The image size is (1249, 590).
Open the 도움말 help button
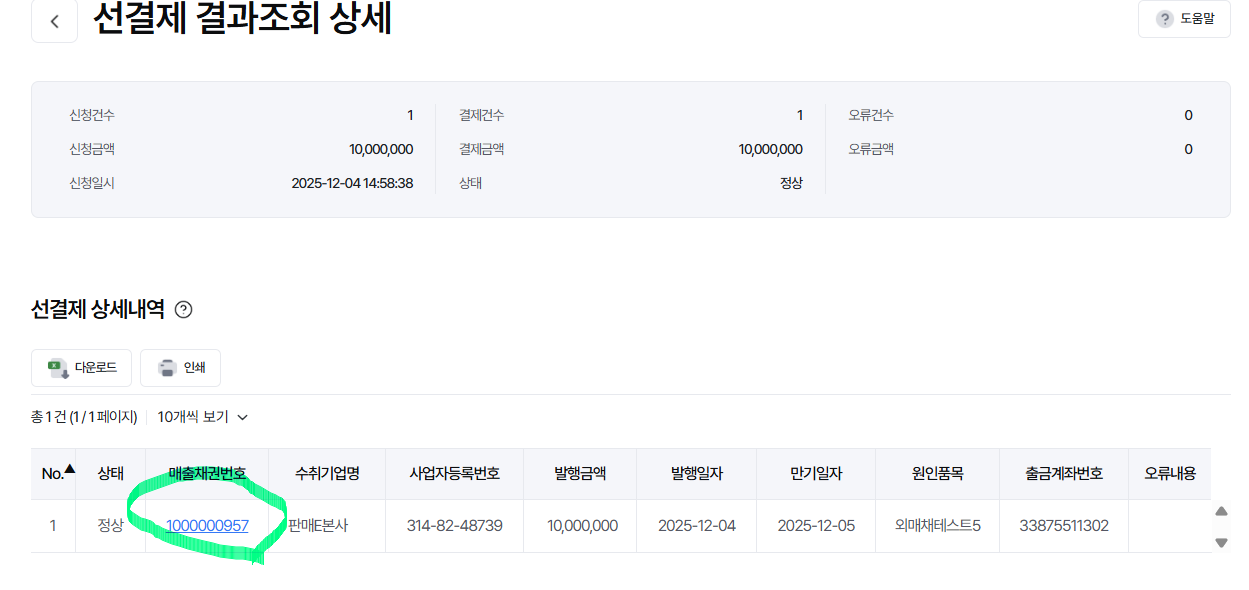tap(1184, 19)
